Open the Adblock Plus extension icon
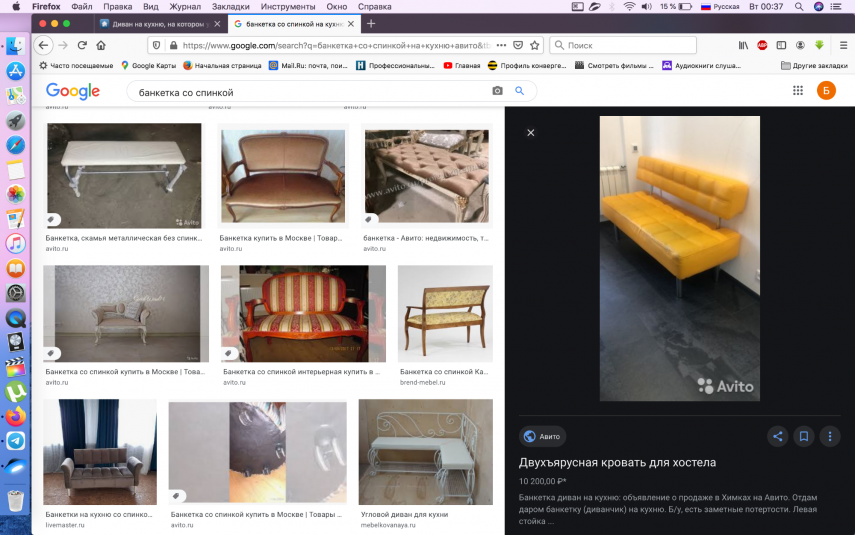Image resolution: width=855 pixels, height=535 pixels. pos(762,45)
